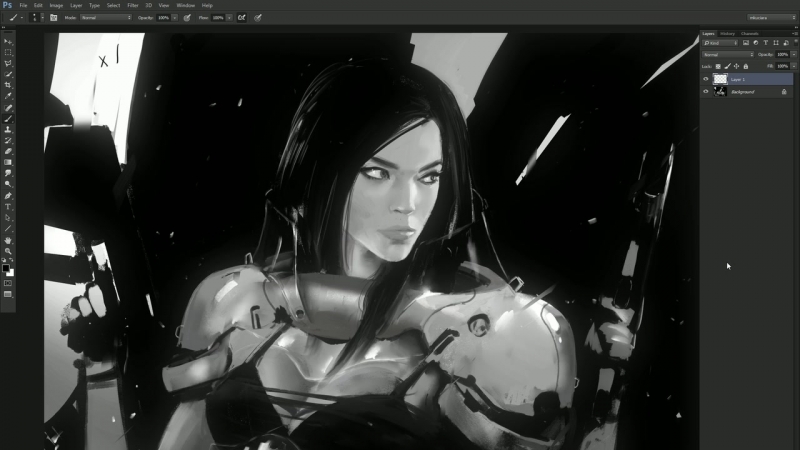800x450 pixels.
Task: Expand the brush Opacity slider arrow
Action: [174, 17]
